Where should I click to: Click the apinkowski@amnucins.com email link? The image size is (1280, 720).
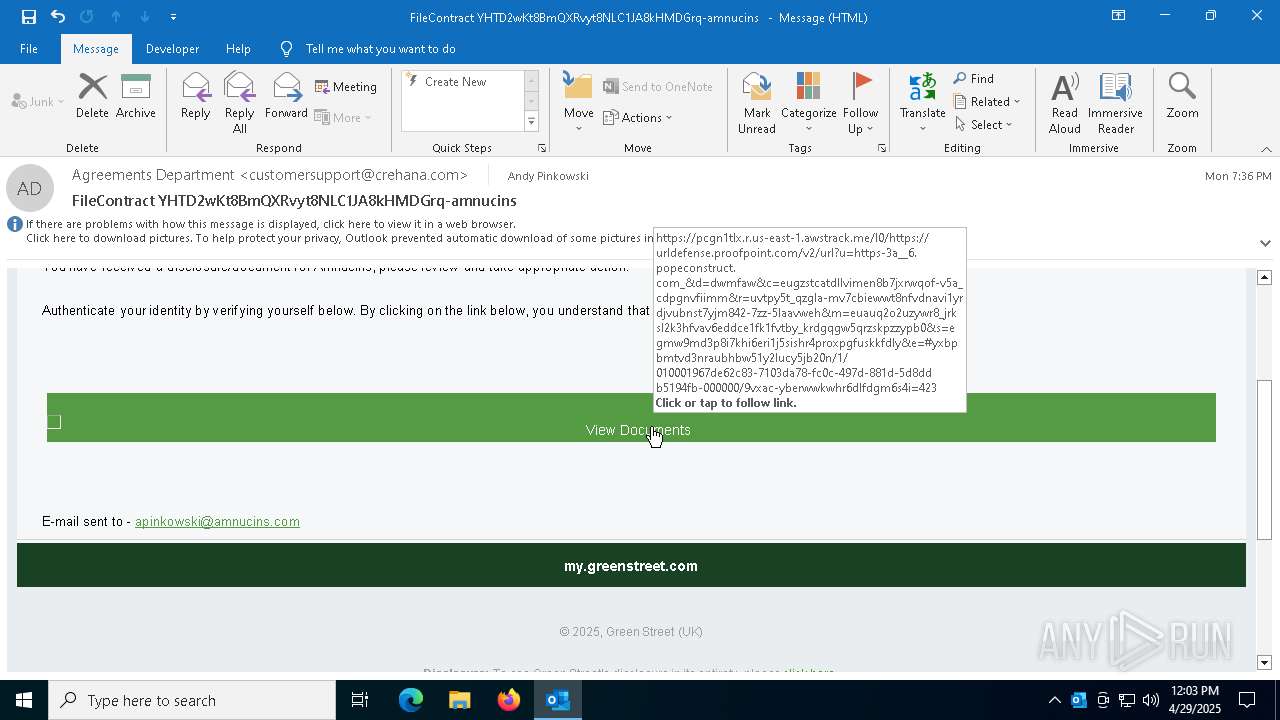(x=217, y=521)
